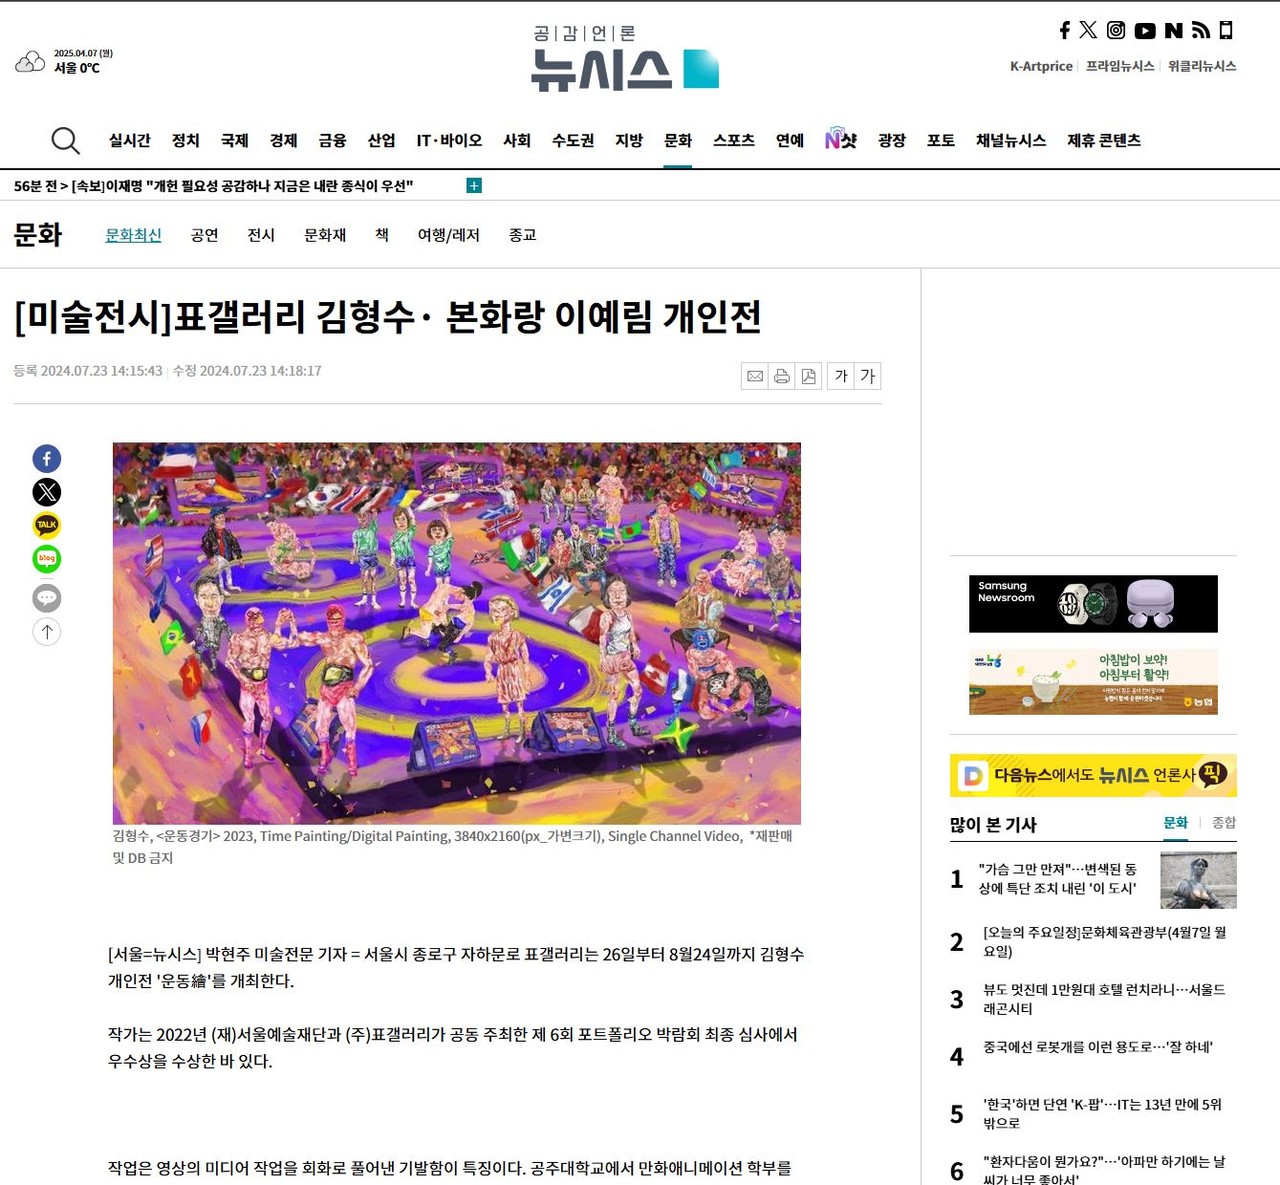
Task: Open 정치 menu item
Action: 186,141
